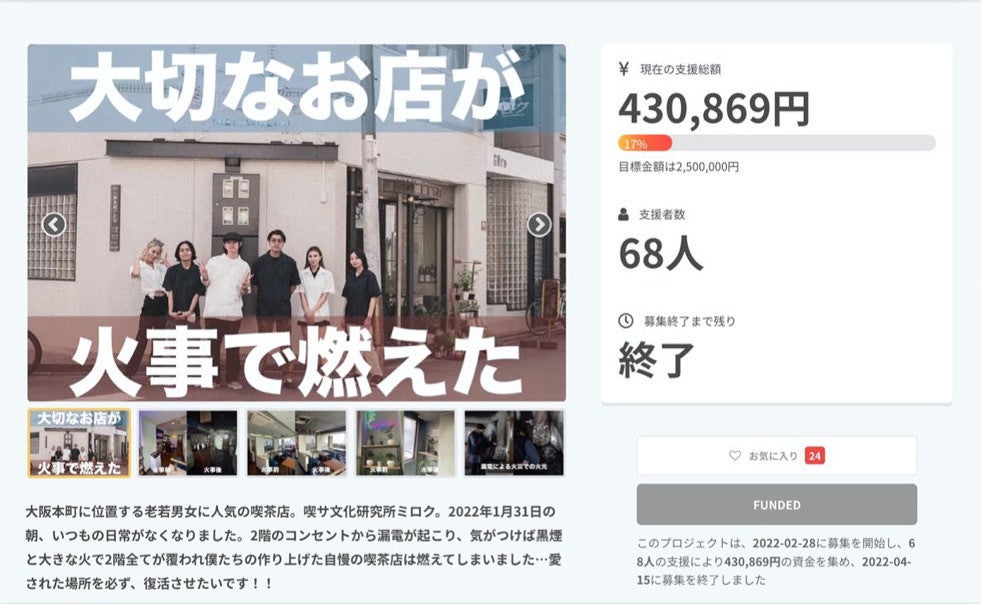The image size is (981, 604).
Task: Click the heart icon beside お気に入り
Action: point(735,456)
